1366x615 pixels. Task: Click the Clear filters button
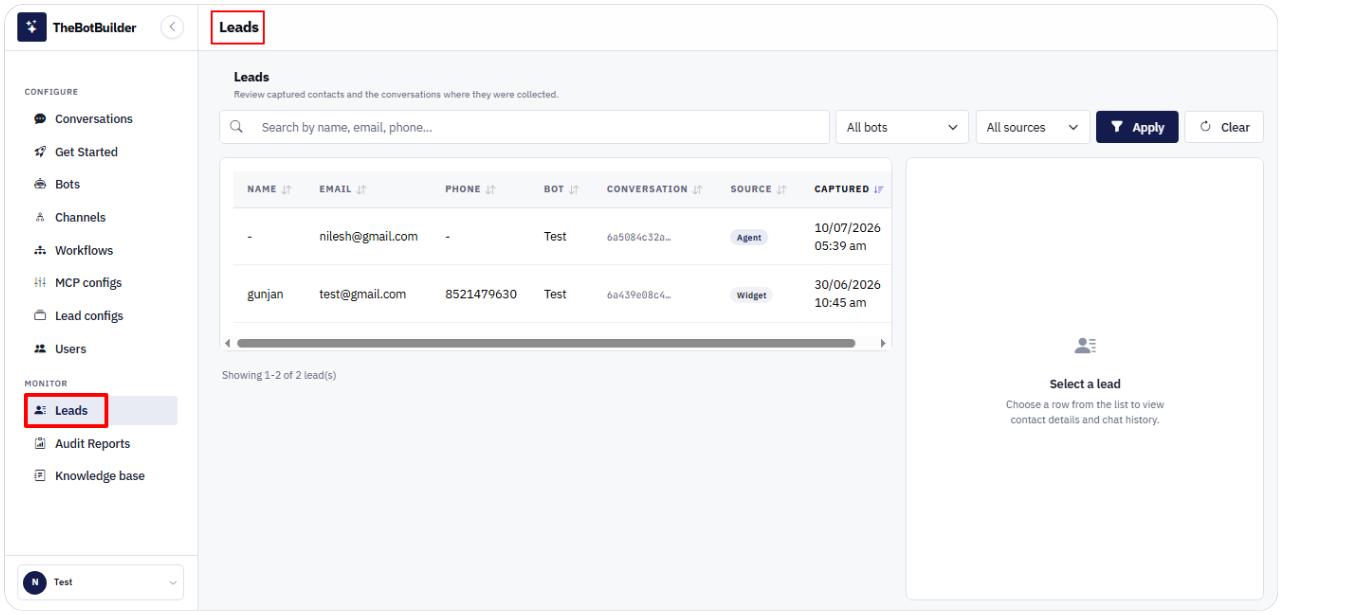coord(1224,127)
